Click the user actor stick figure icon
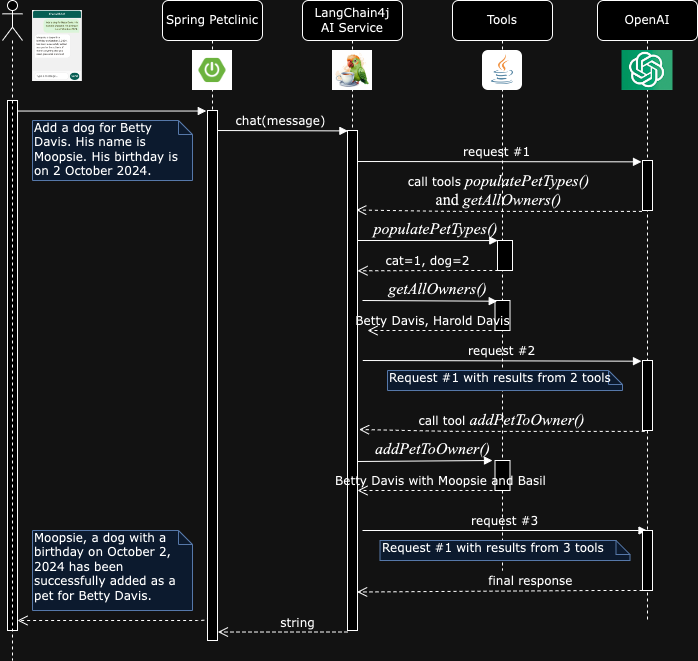The height and width of the screenshot is (661, 698). point(12,21)
